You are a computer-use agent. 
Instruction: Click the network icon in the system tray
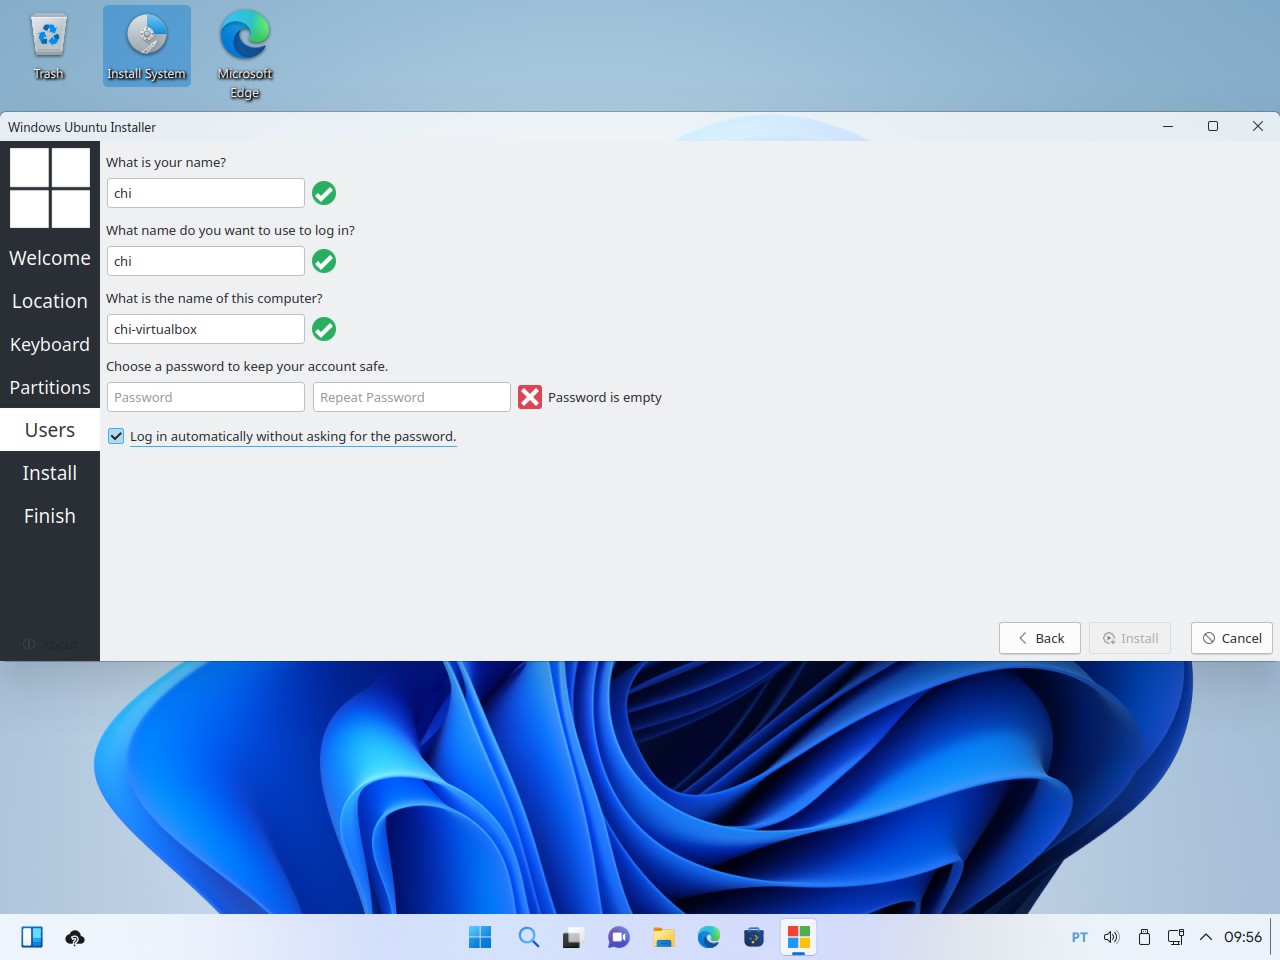pos(1176,937)
